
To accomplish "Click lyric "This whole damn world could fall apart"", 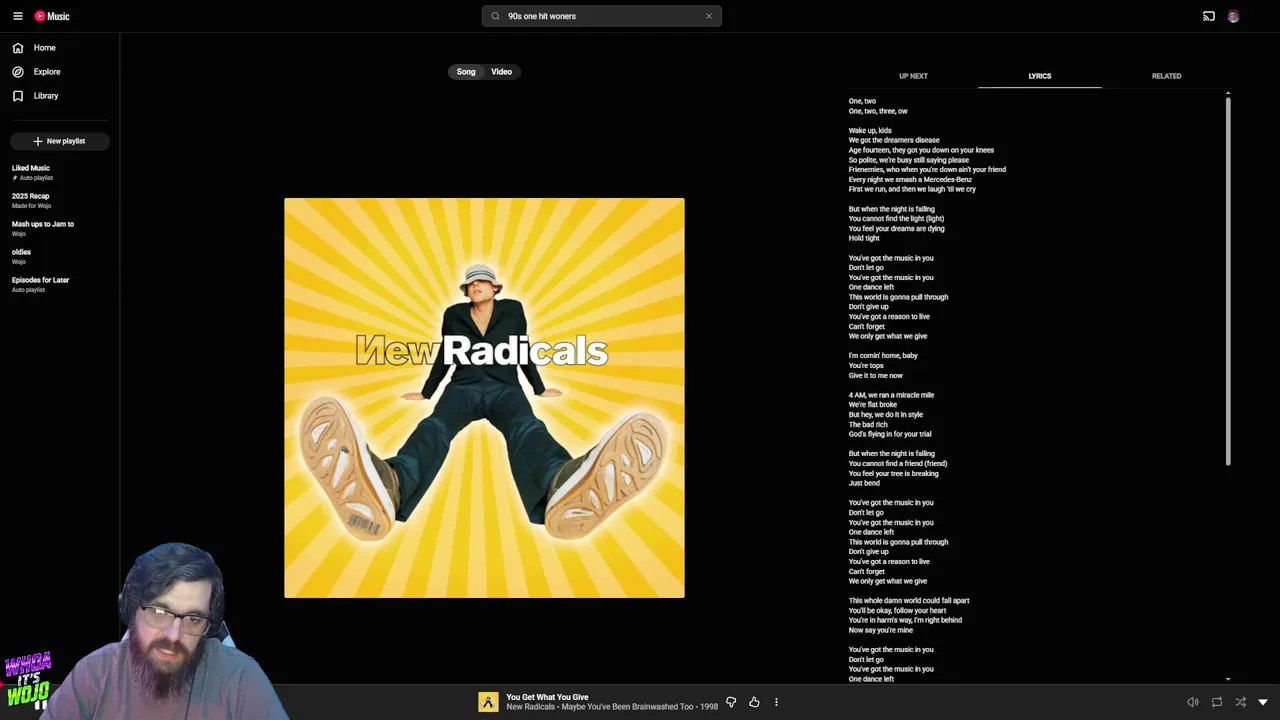I will point(909,601).
